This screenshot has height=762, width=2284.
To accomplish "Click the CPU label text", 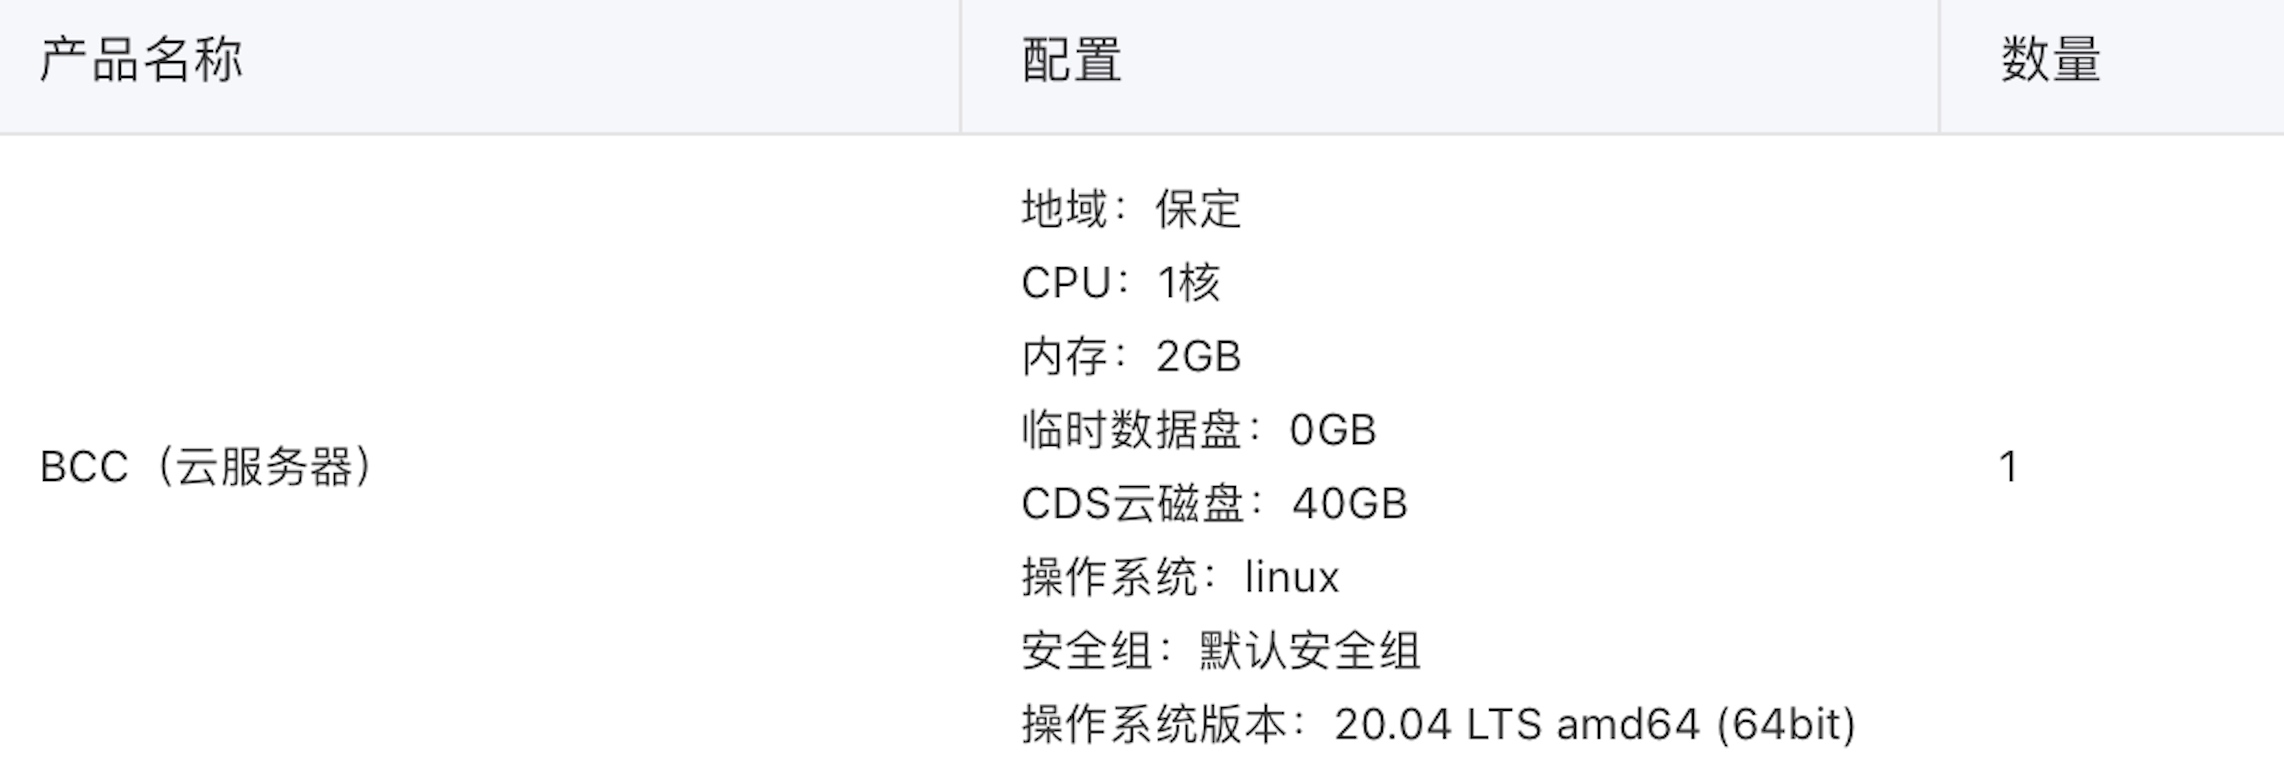I will (1066, 283).
